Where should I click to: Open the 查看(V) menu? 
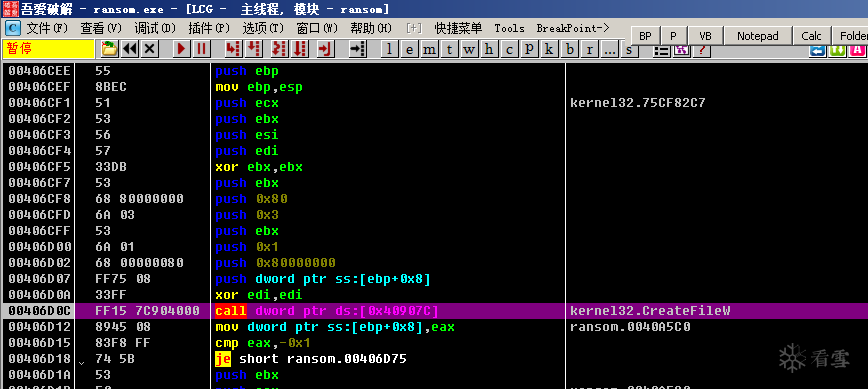pos(101,28)
